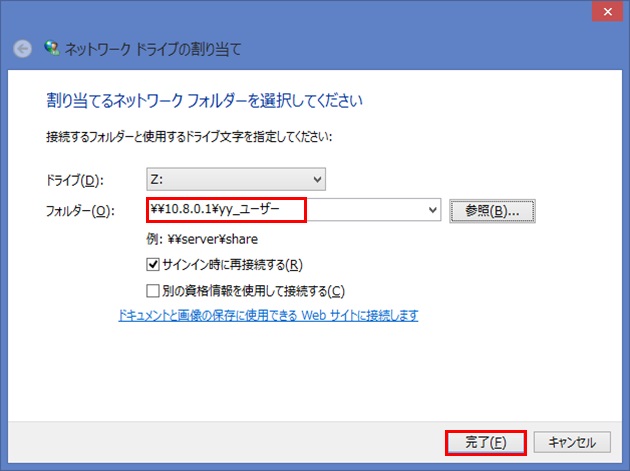
Task: Close the Map Network Drive dialog
Action: click(608, 12)
